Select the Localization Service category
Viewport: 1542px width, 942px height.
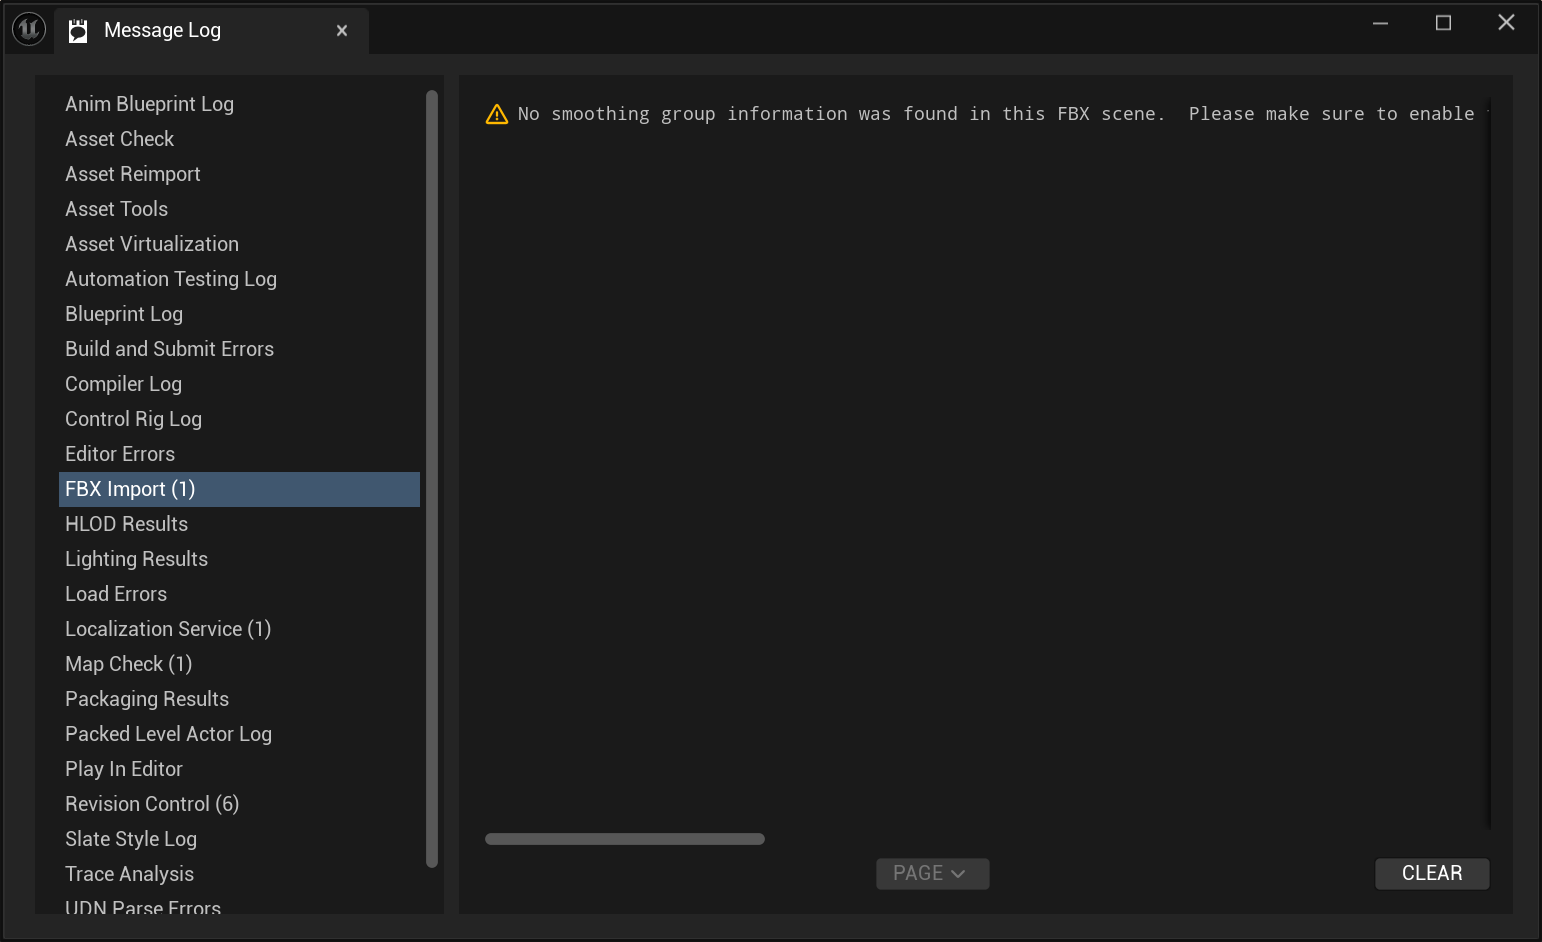click(167, 628)
